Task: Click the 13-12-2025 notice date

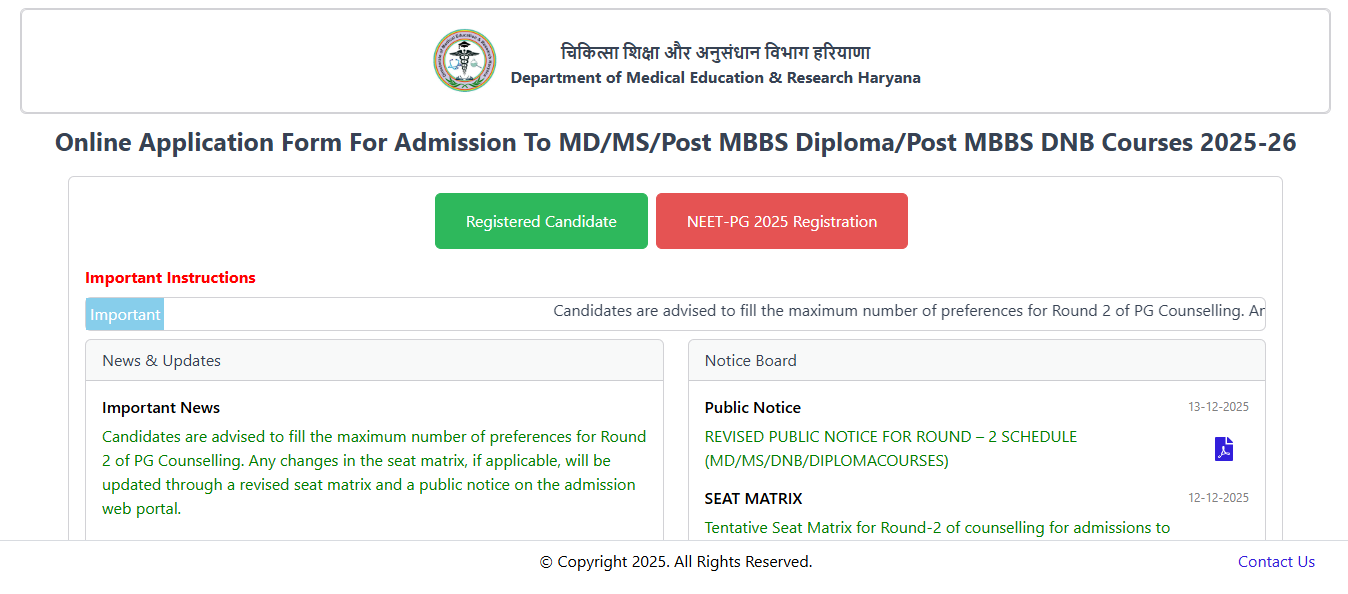Action: (1218, 407)
